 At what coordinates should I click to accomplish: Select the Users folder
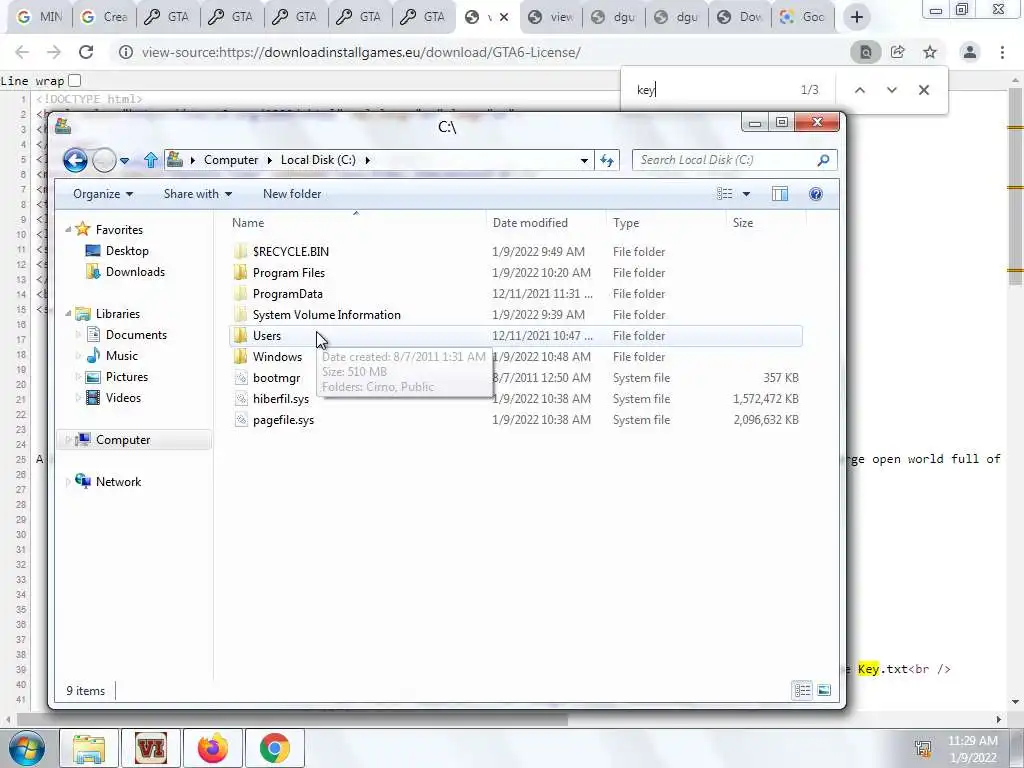point(516,336)
